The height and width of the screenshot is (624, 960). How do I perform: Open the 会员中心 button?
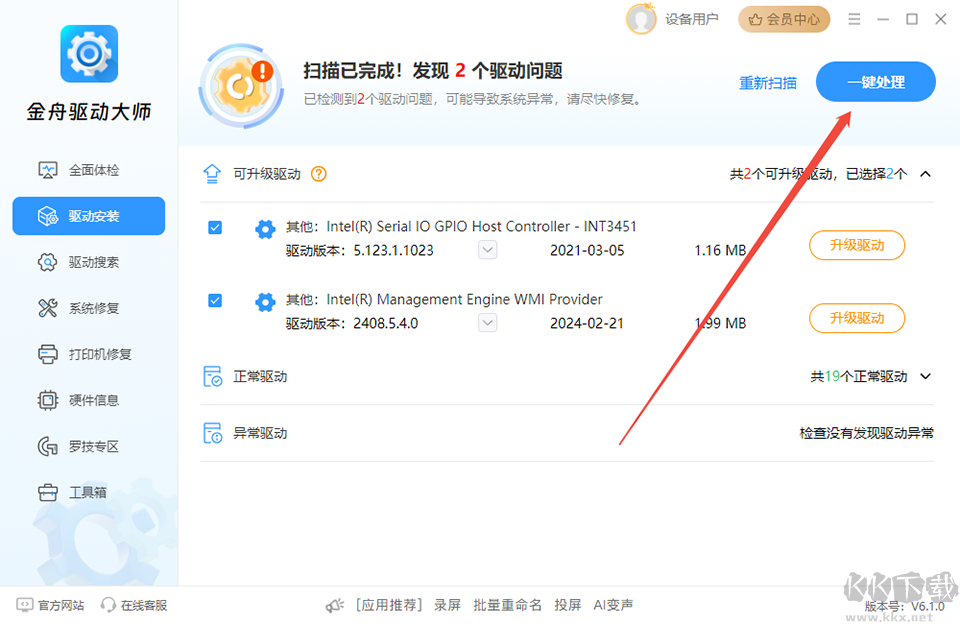(784, 19)
